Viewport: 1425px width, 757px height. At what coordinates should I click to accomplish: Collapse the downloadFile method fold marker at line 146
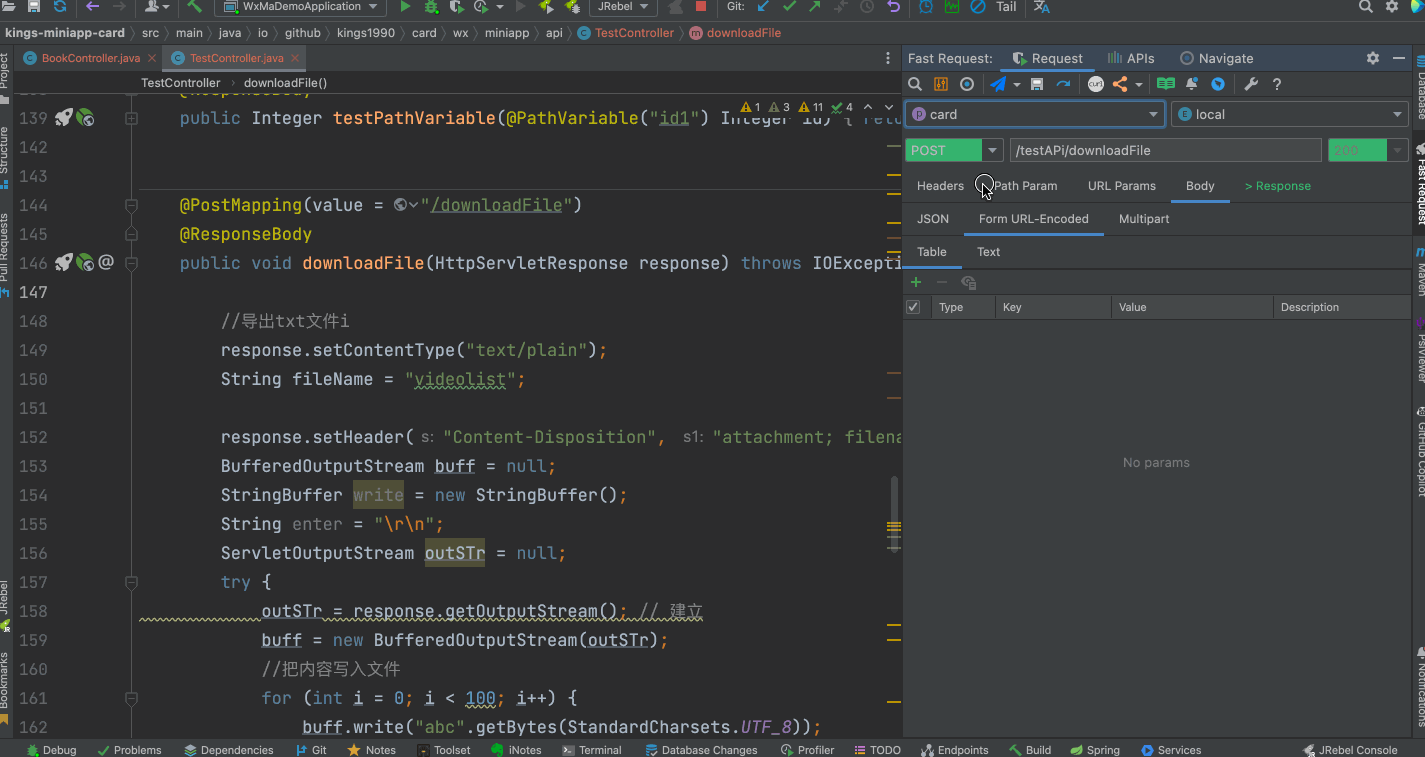(x=131, y=263)
